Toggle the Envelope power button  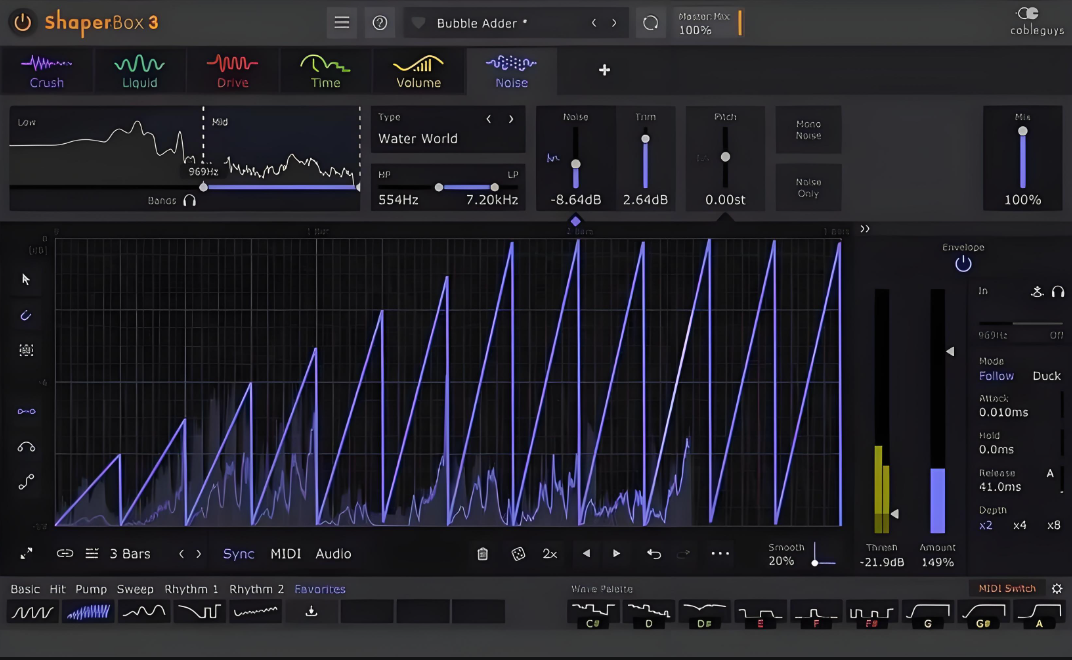click(x=963, y=264)
